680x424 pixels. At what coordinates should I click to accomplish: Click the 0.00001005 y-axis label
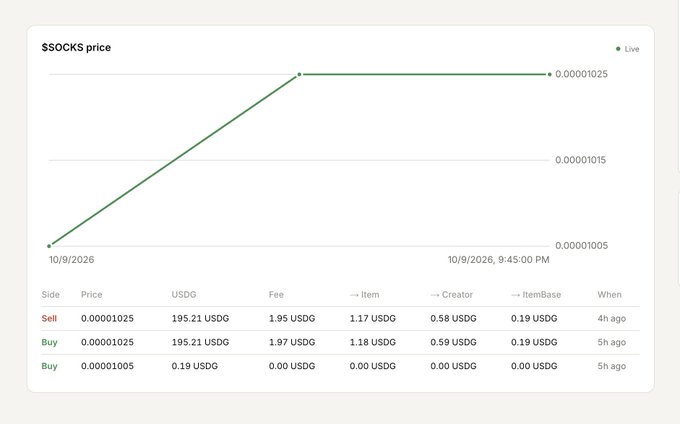pyautogui.click(x=581, y=246)
